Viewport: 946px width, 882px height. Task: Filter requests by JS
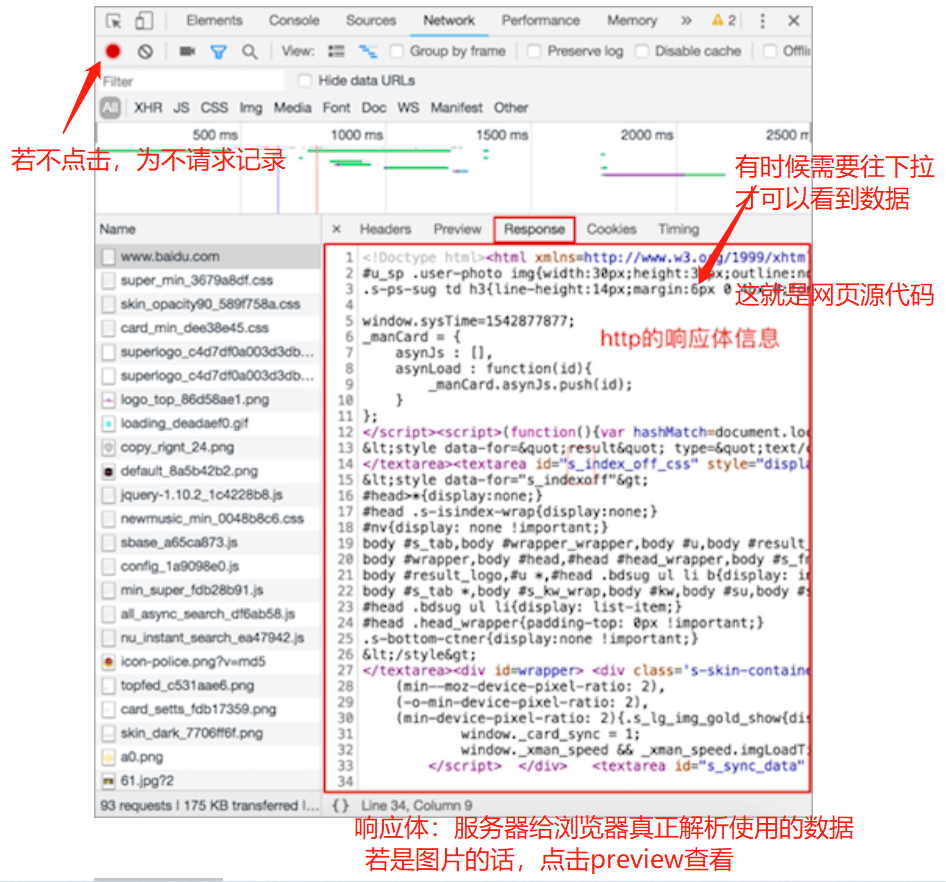181,108
